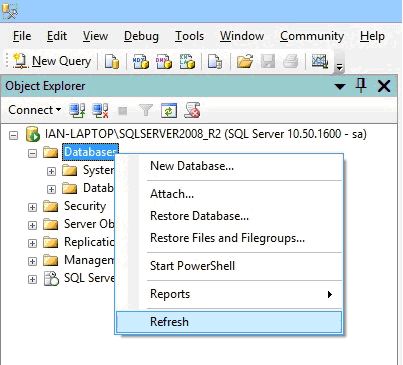Click the Print icon in toolbar
This screenshot has width=403, height=365.
290,61
